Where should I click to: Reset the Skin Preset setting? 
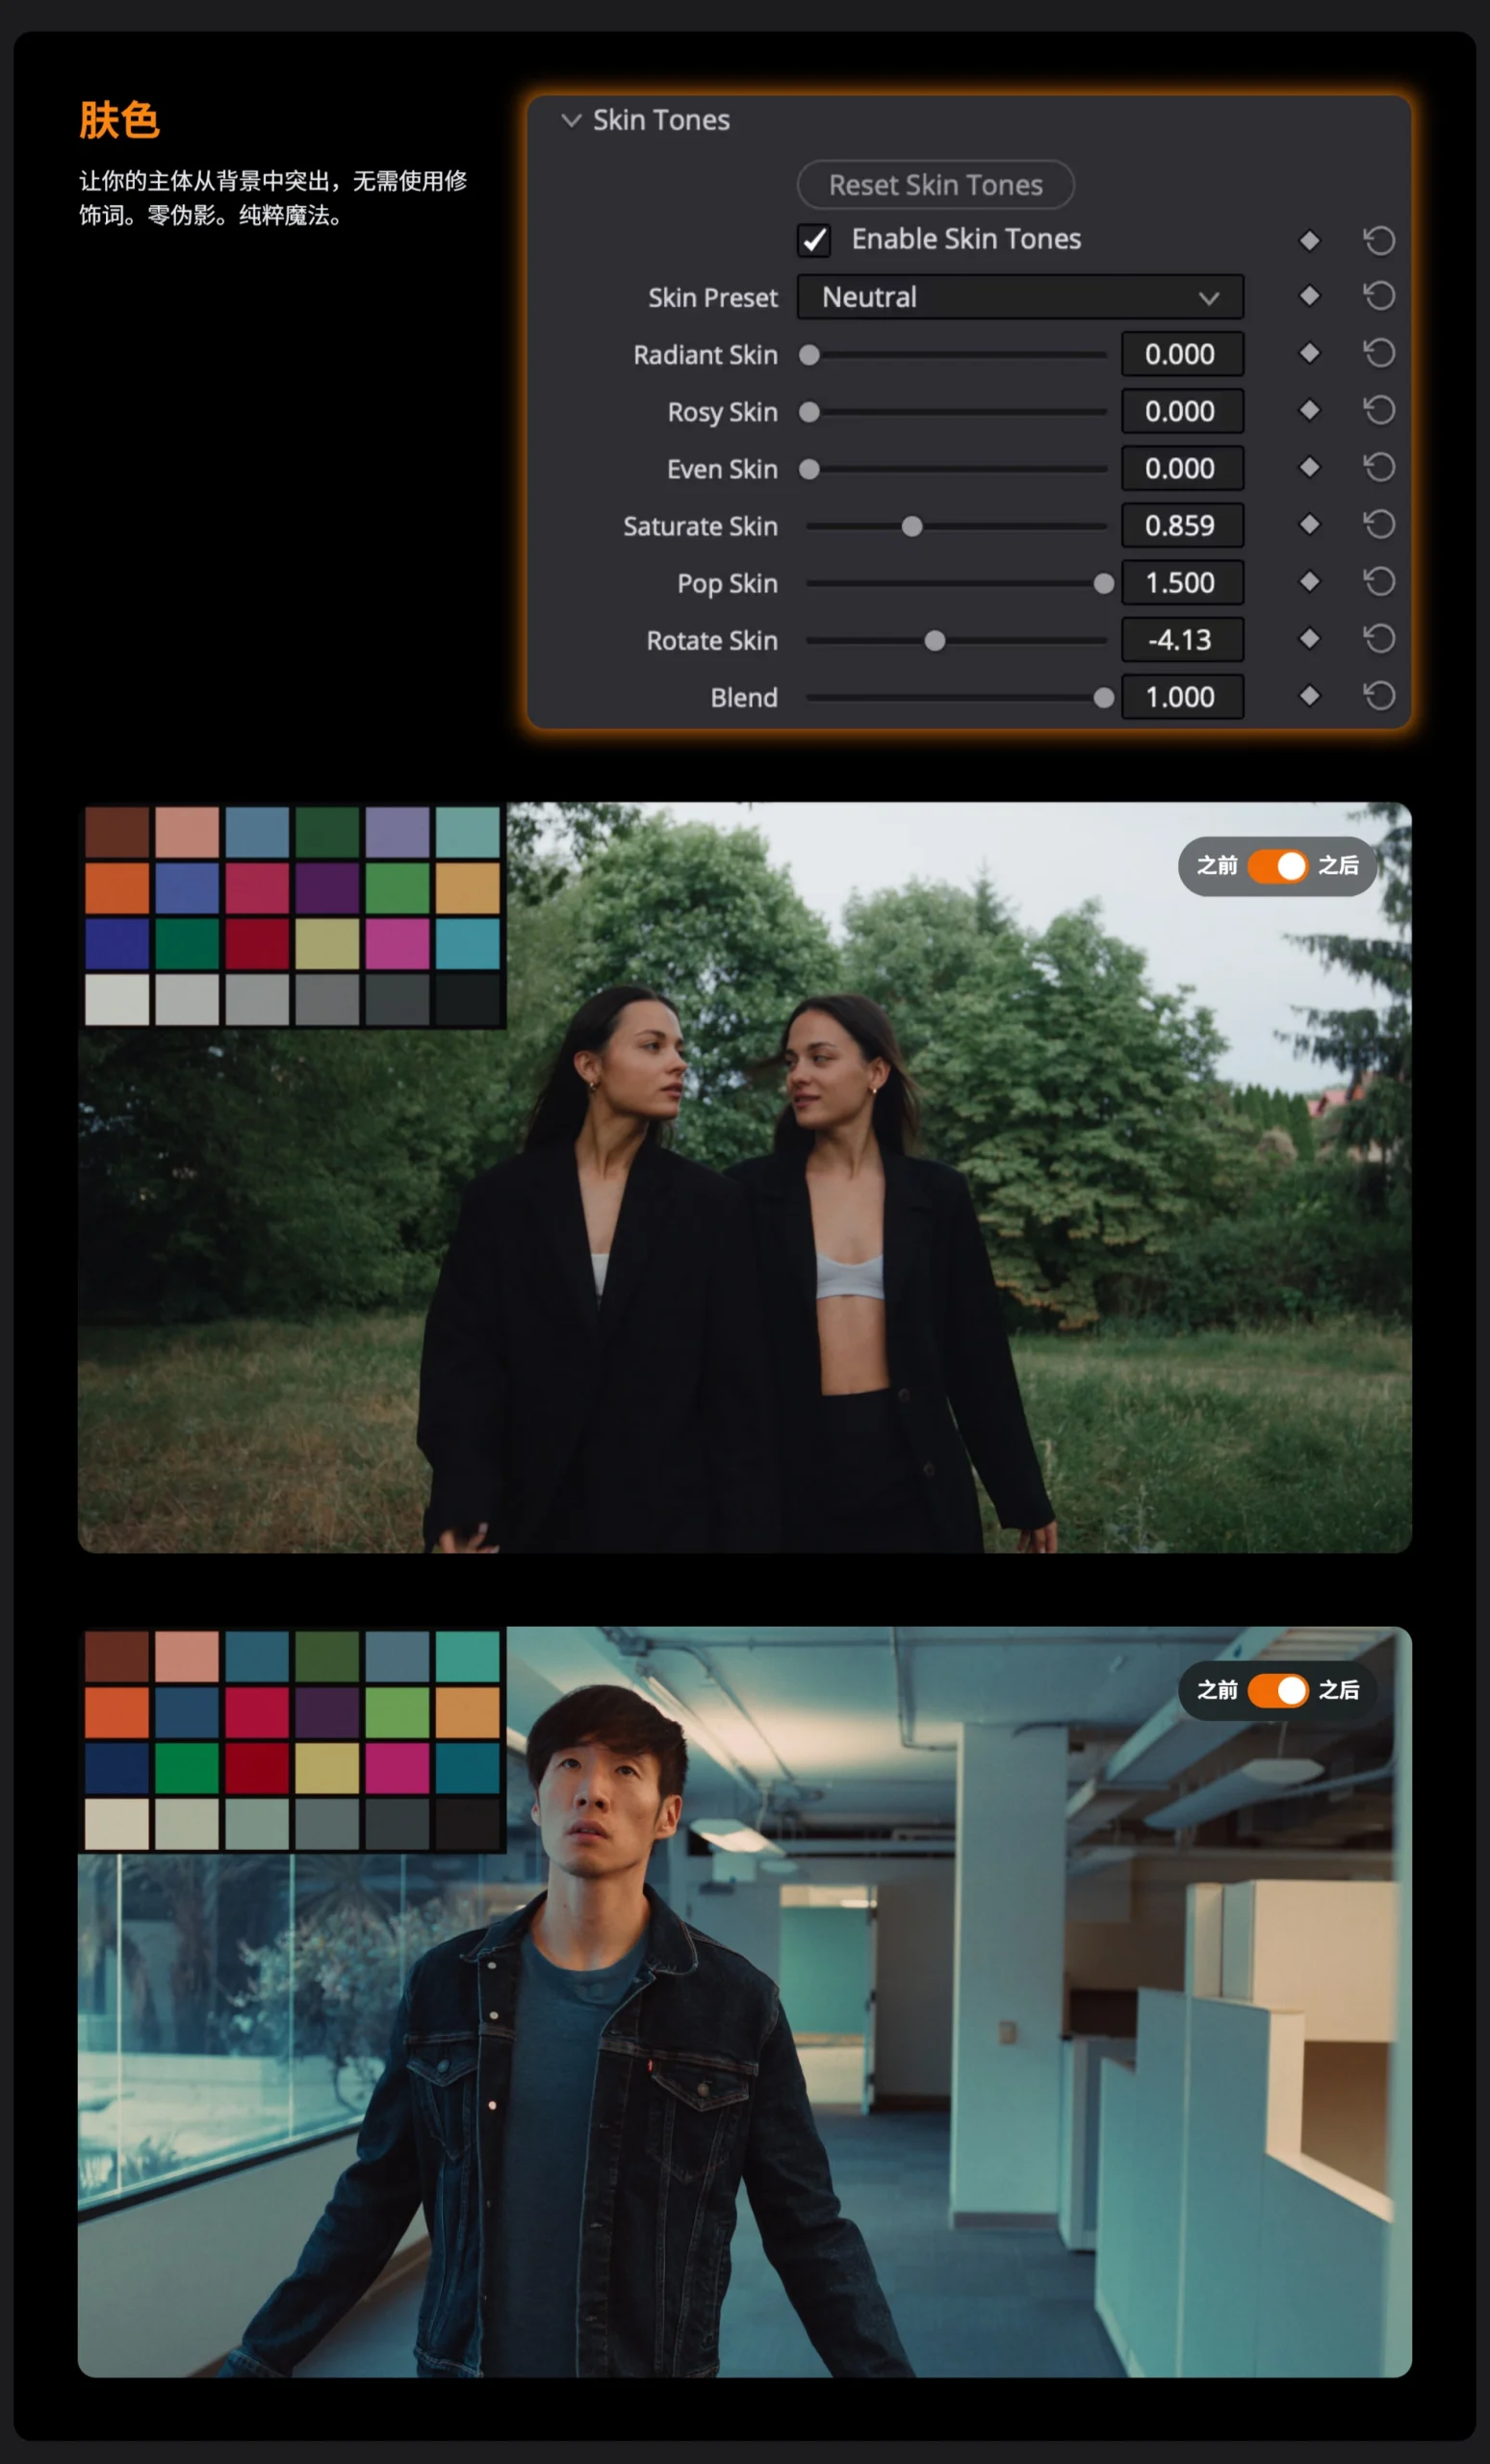pos(1379,296)
